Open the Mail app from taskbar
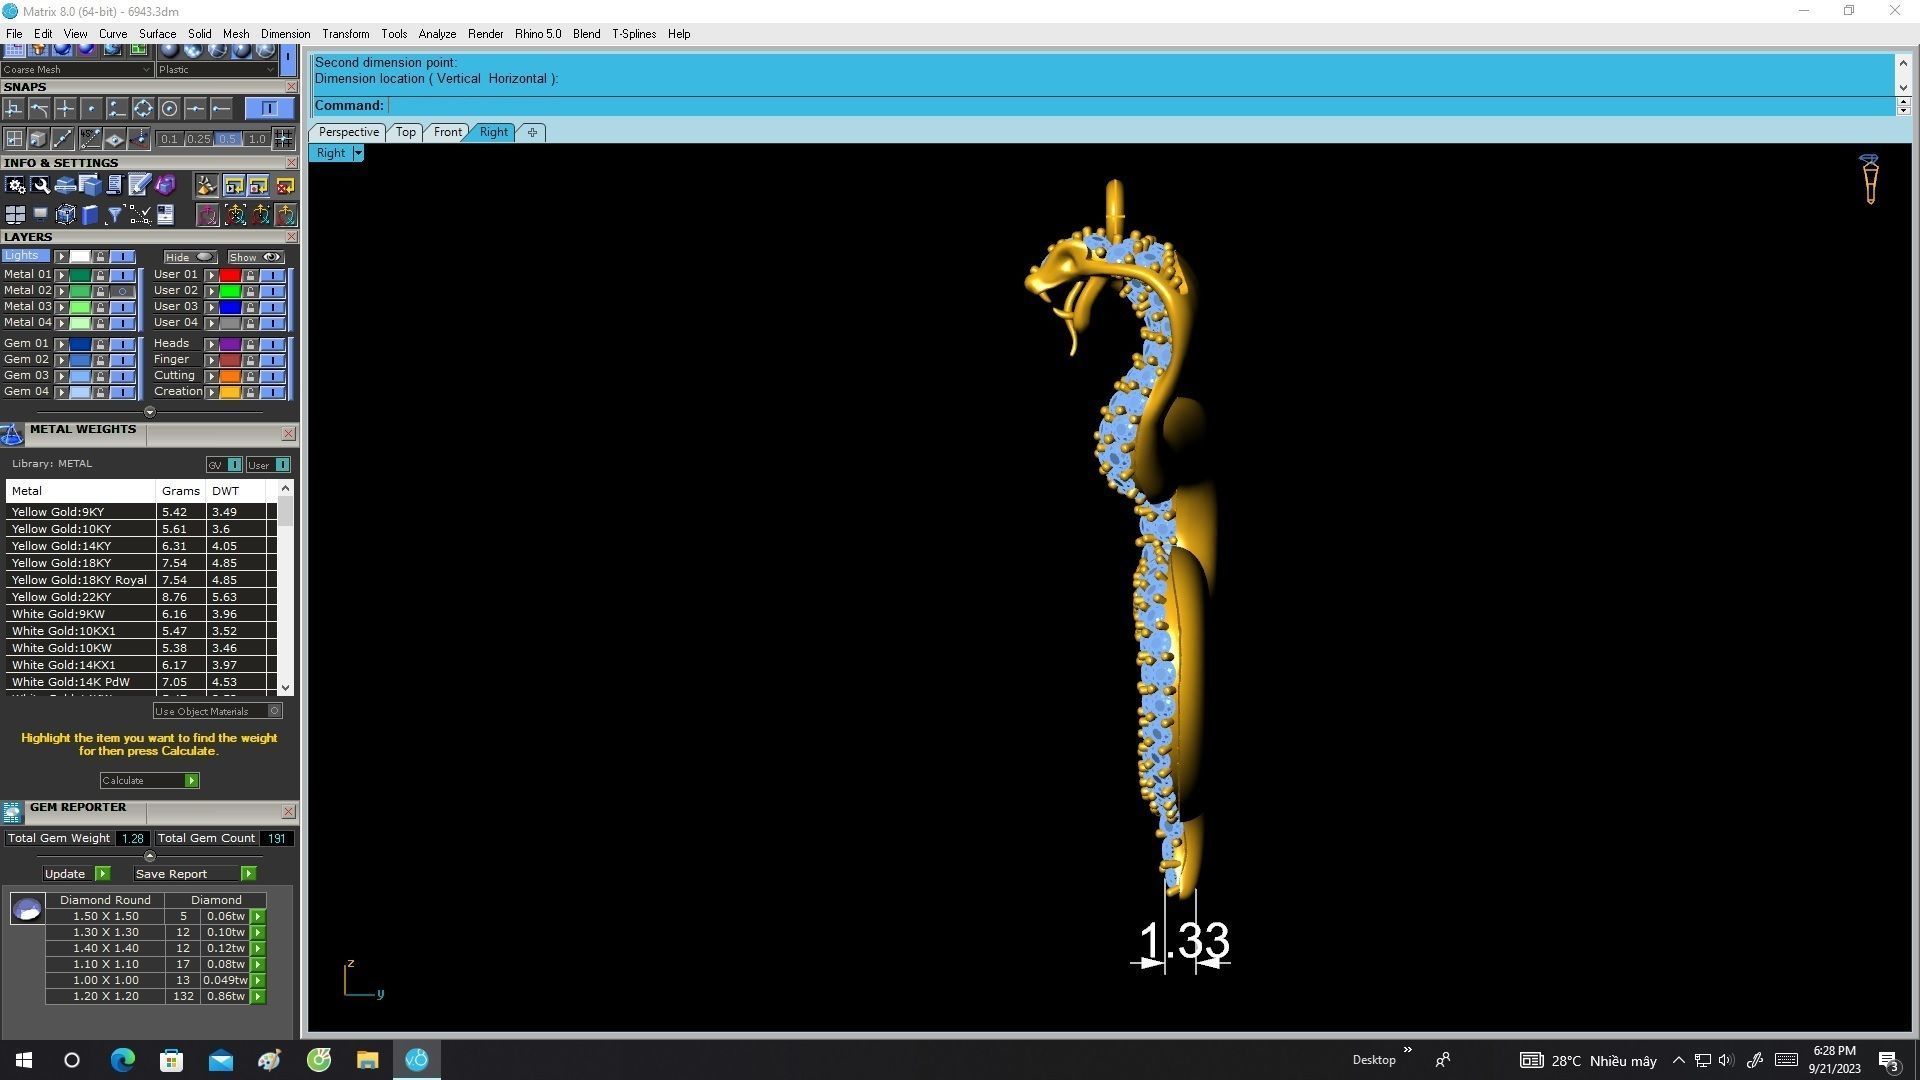Screen dimensions: 1920x1080 coord(220,1060)
